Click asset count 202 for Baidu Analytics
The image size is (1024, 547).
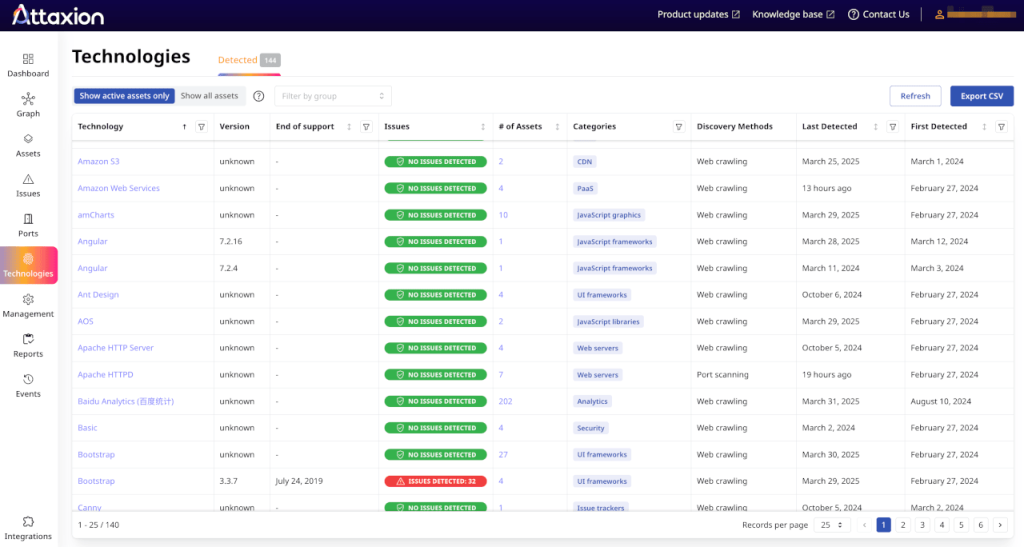505,401
